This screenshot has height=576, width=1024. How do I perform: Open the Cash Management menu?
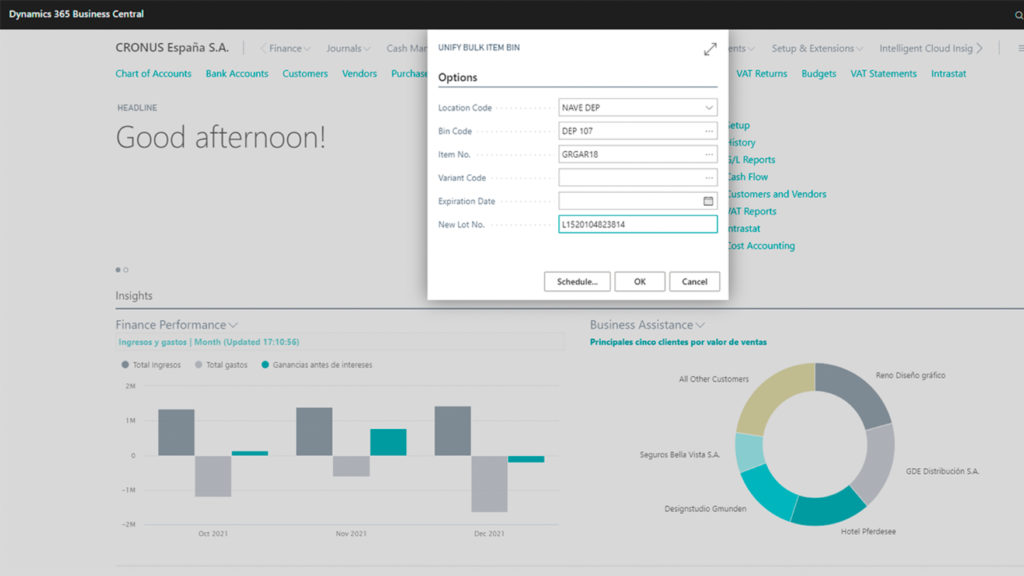point(406,48)
